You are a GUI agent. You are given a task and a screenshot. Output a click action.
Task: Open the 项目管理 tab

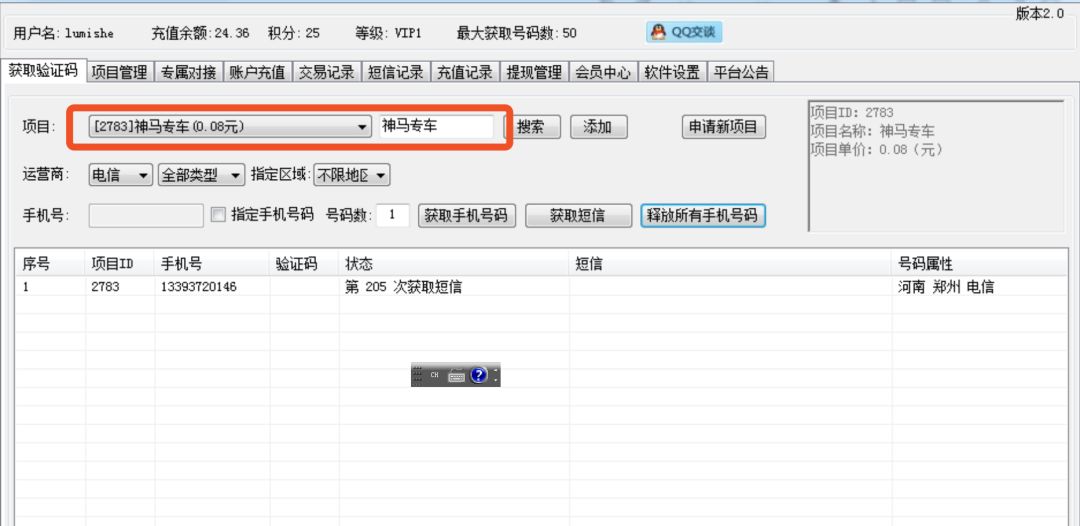(x=120, y=72)
